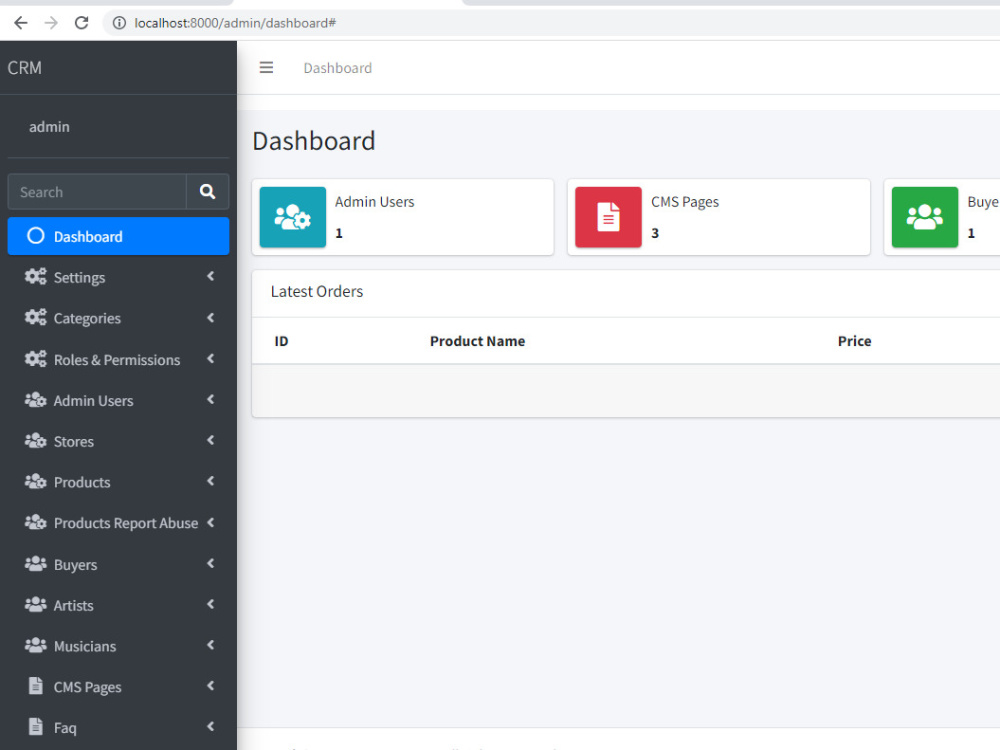Click the Products sidebar icon
1000x750 pixels.
[36, 482]
